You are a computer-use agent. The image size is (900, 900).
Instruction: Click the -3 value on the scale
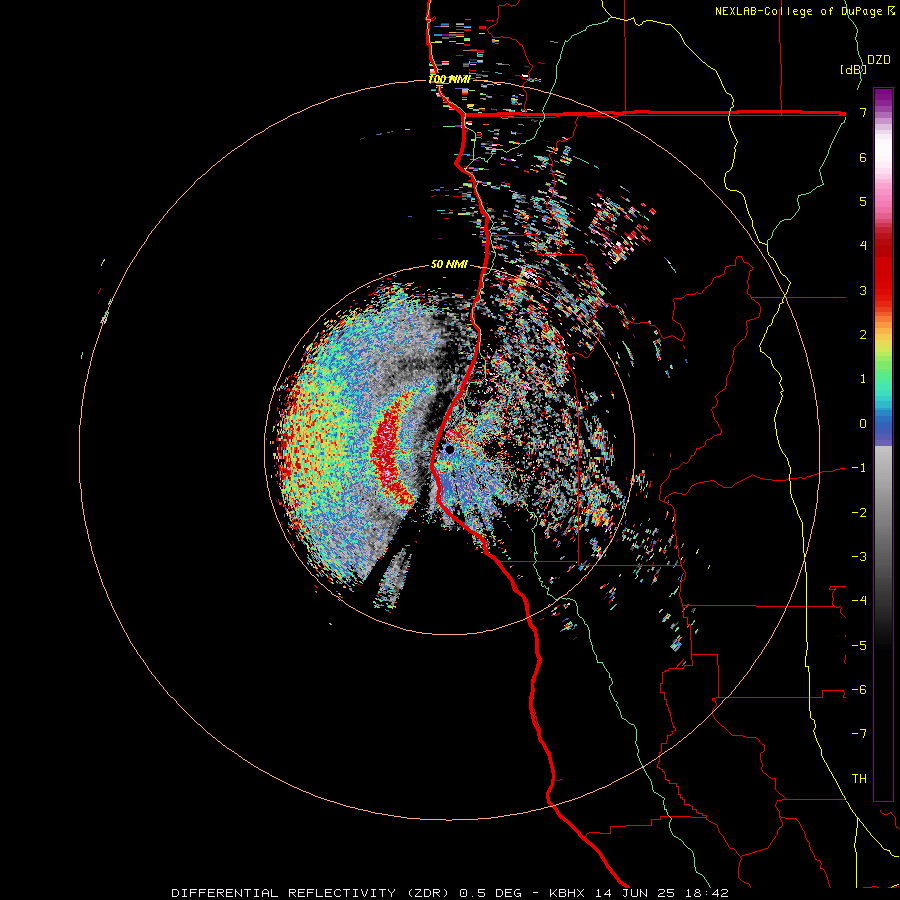tap(859, 557)
